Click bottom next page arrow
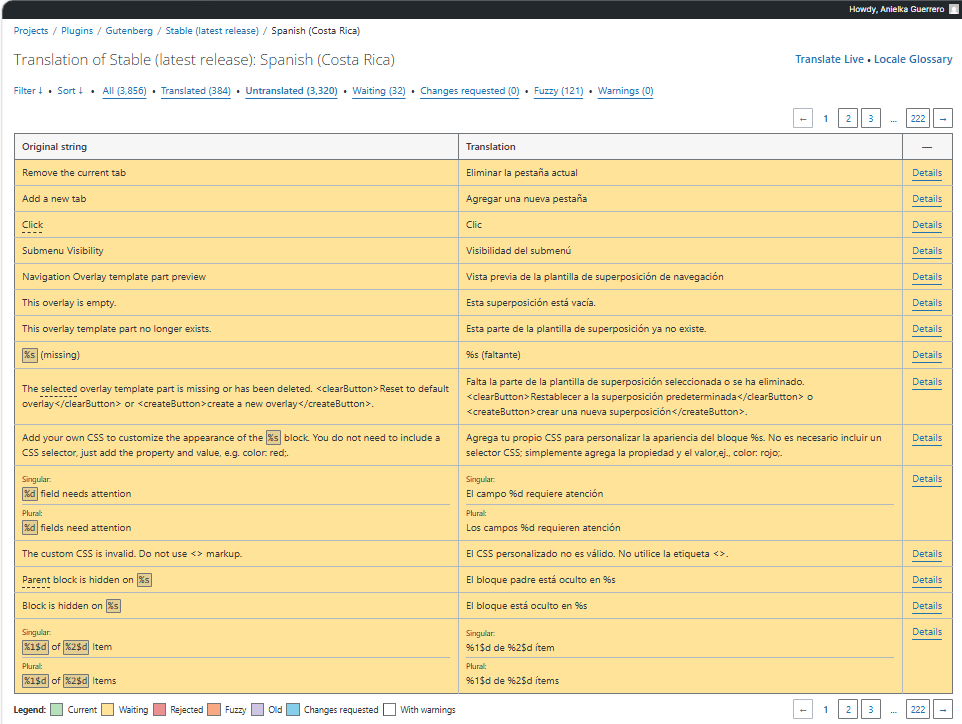962x724 pixels. pos(942,709)
